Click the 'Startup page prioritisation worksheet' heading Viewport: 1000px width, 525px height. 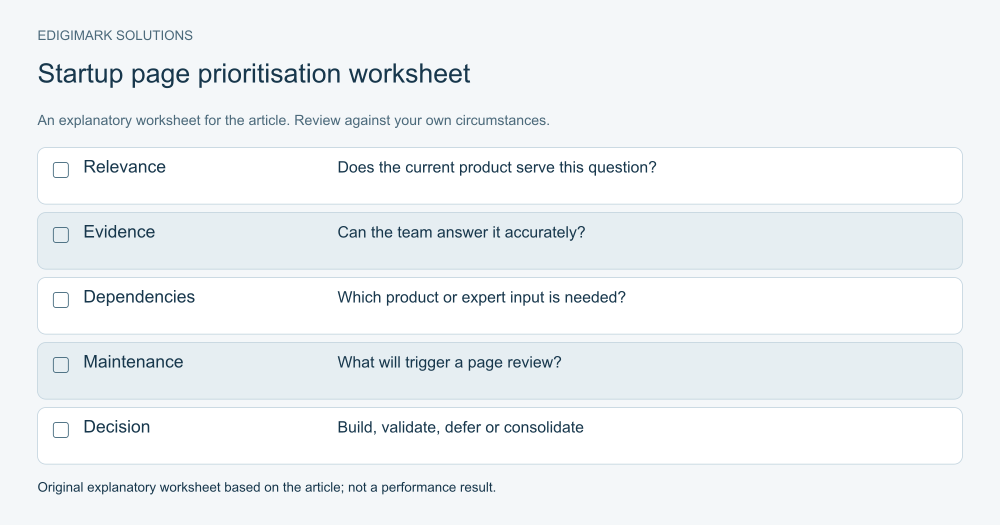coord(254,74)
